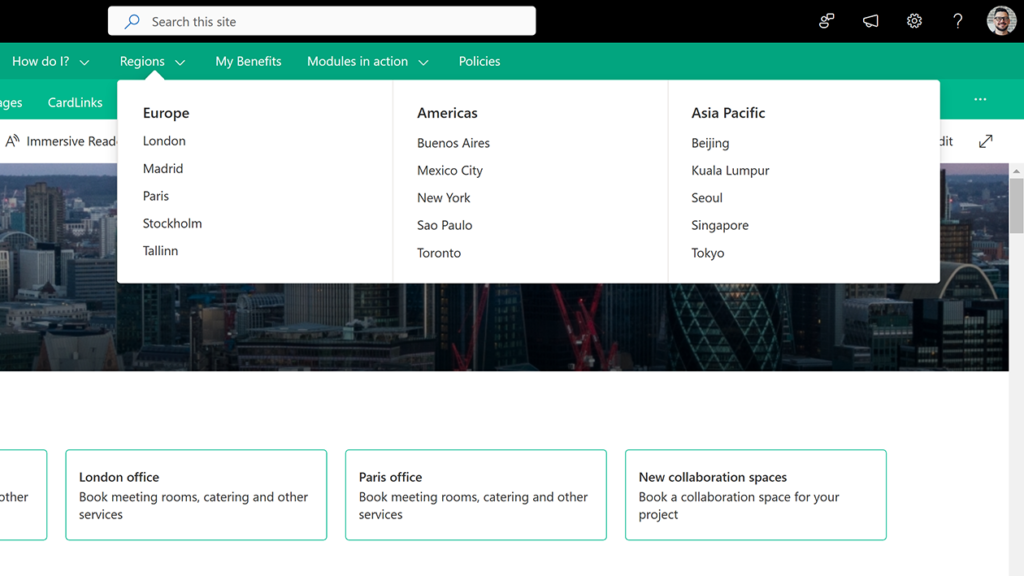Open the New York region page
The height and width of the screenshot is (576, 1024).
pos(443,198)
